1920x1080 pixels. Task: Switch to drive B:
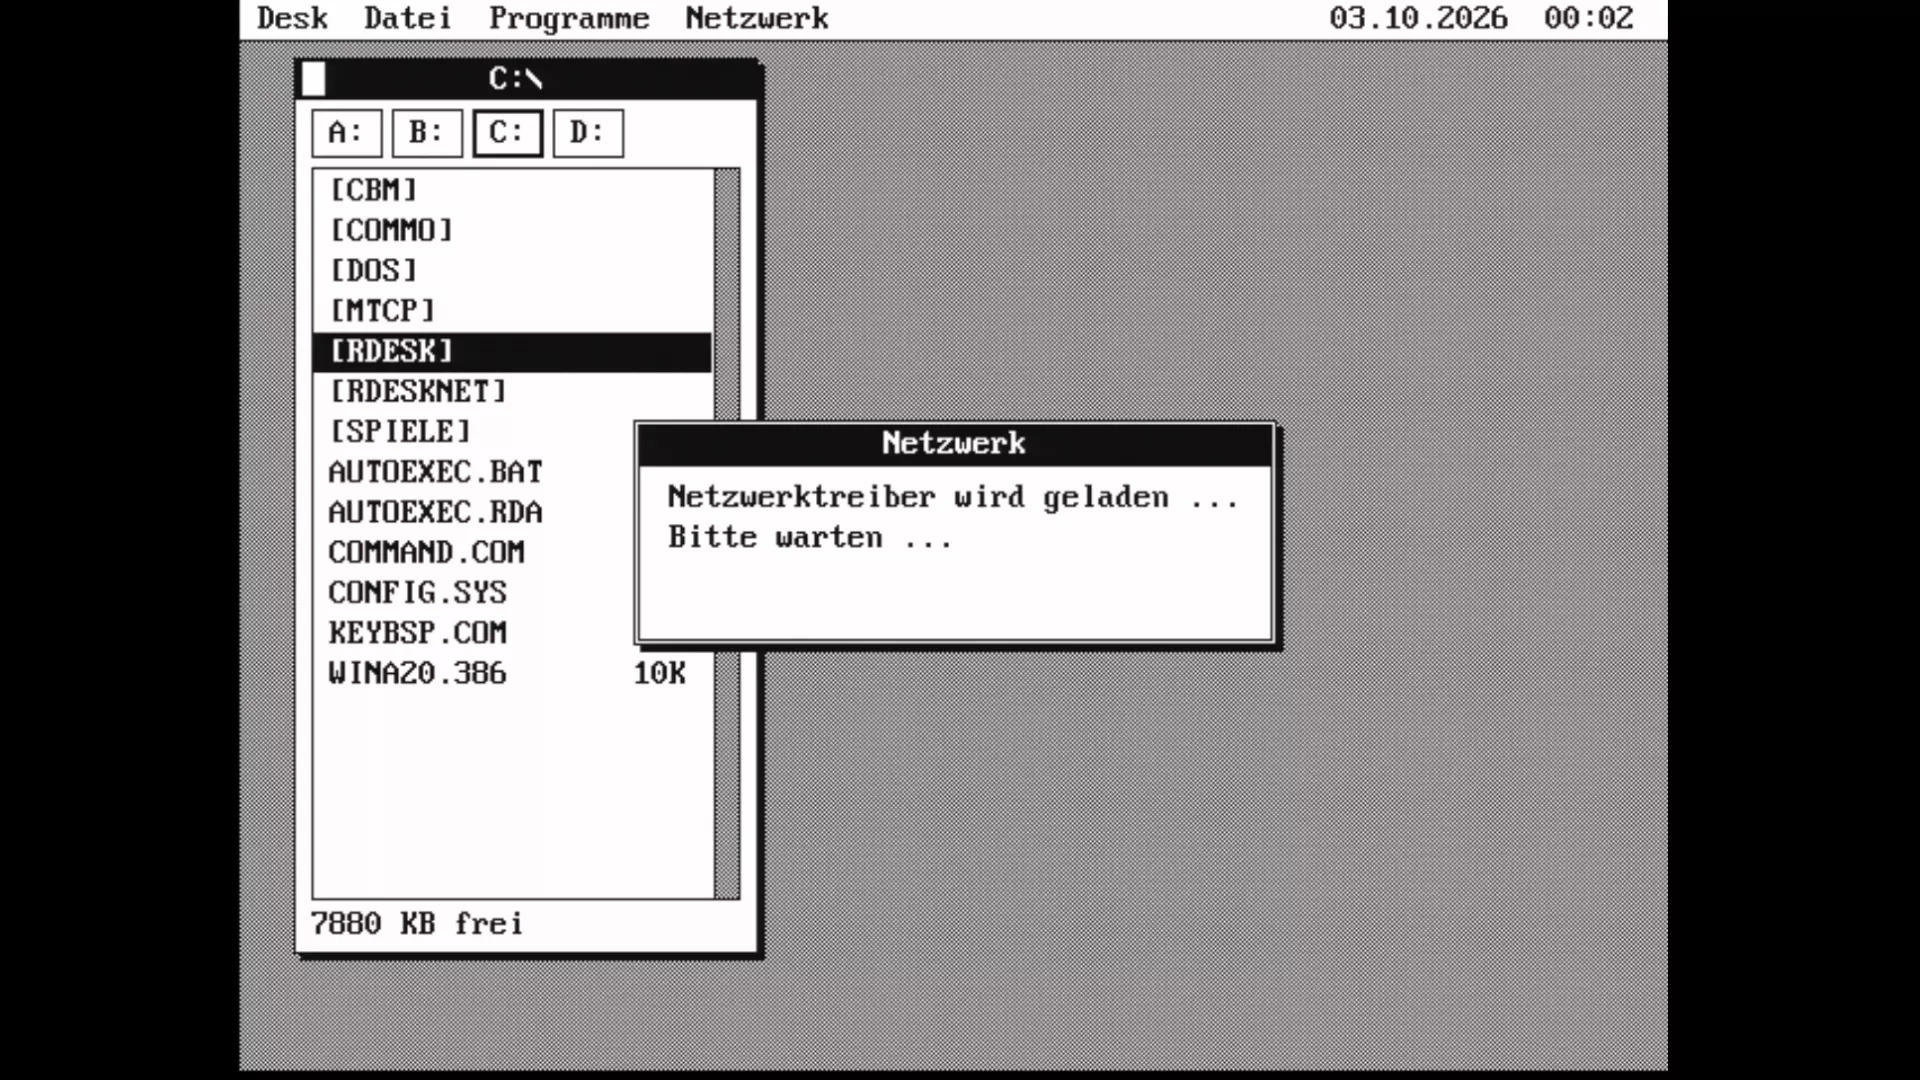pyautogui.click(x=427, y=133)
